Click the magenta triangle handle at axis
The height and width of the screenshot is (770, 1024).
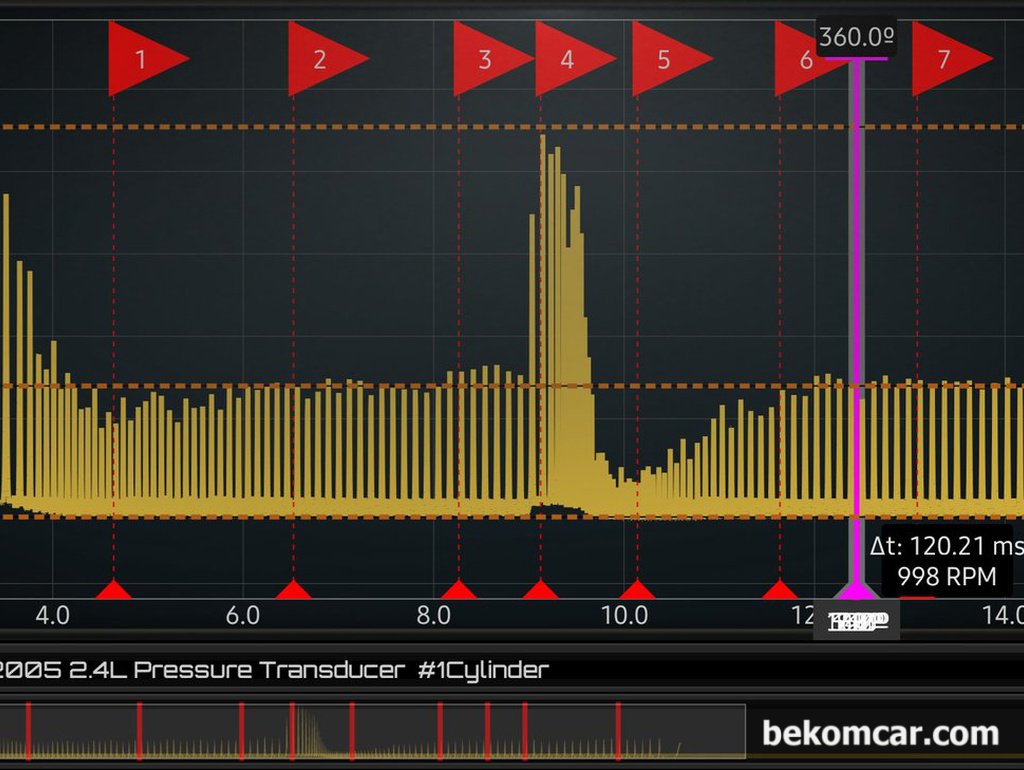coord(856,590)
